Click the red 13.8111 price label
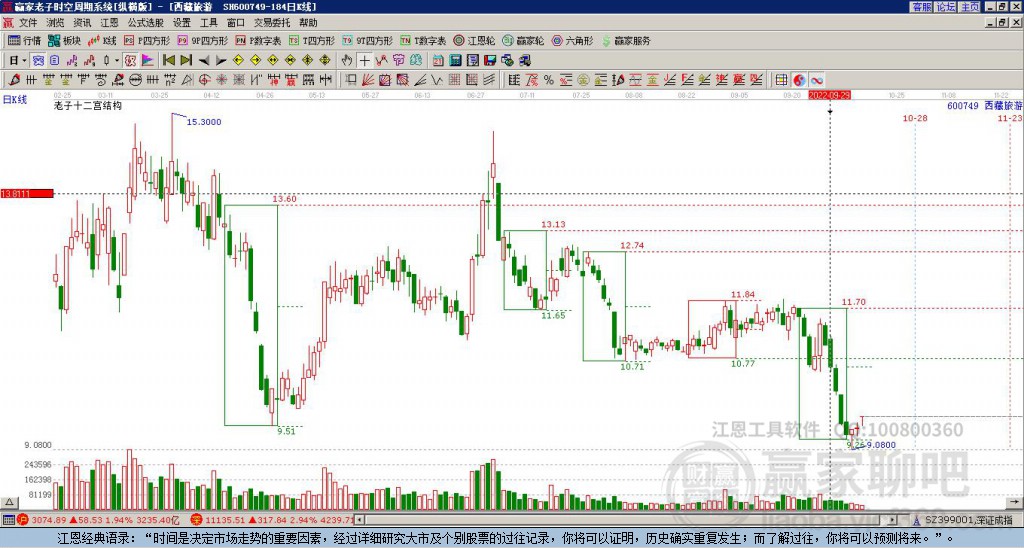Viewport: 1024px width, 548px height. (27, 193)
